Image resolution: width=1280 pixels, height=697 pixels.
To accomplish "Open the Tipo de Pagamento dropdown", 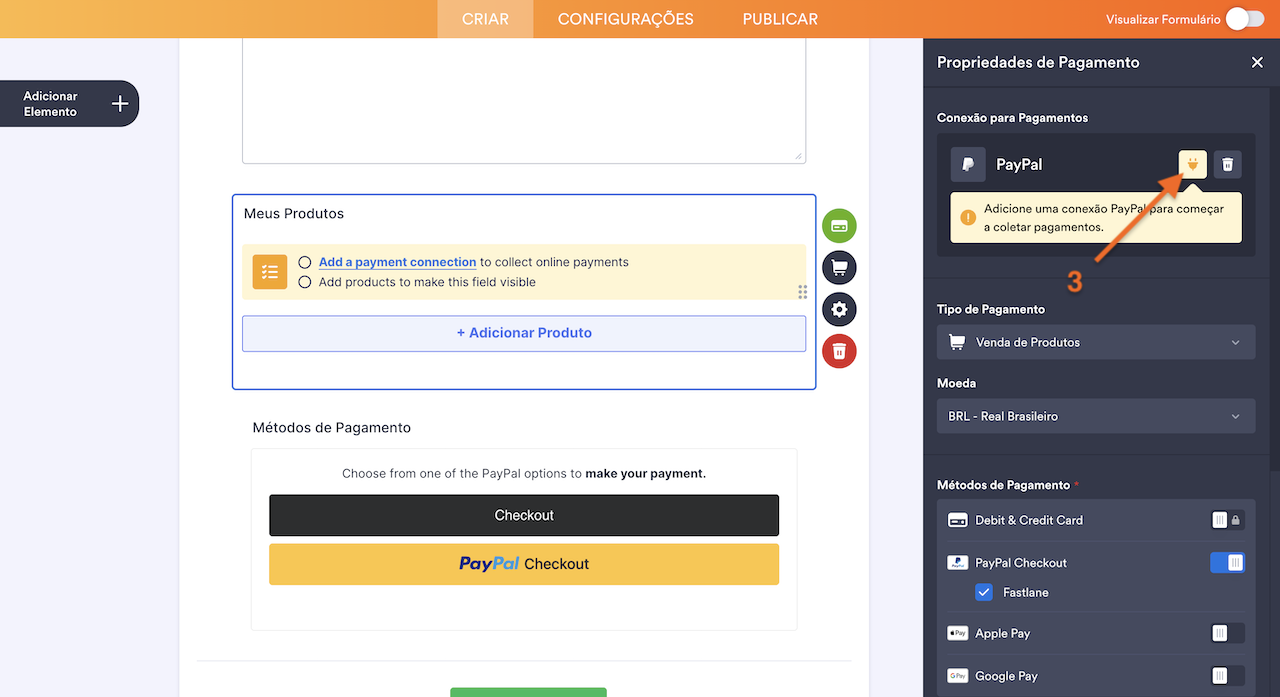I will click(1095, 341).
